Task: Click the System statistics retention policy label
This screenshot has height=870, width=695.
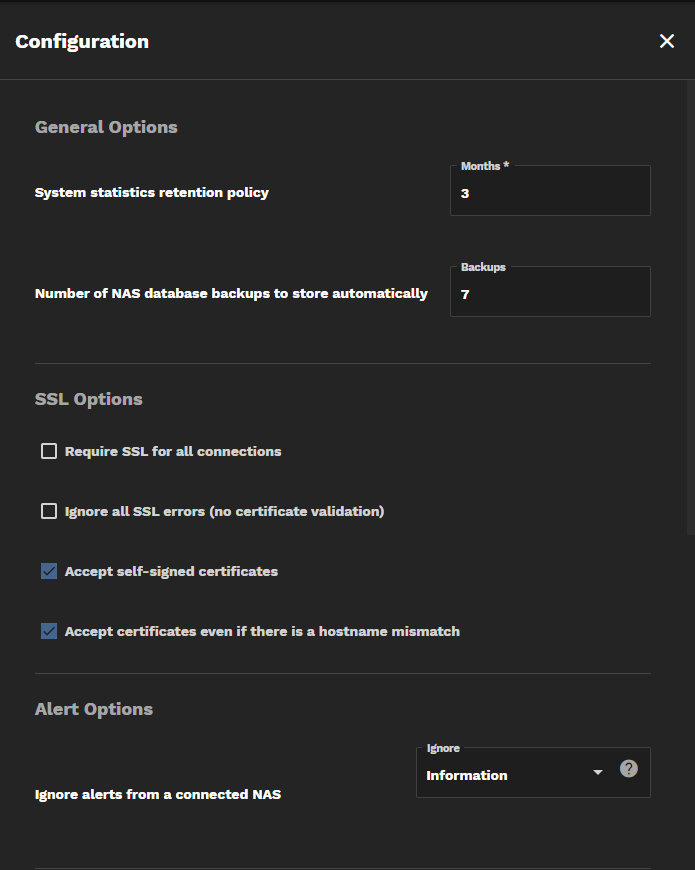Action: click(152, 192)
